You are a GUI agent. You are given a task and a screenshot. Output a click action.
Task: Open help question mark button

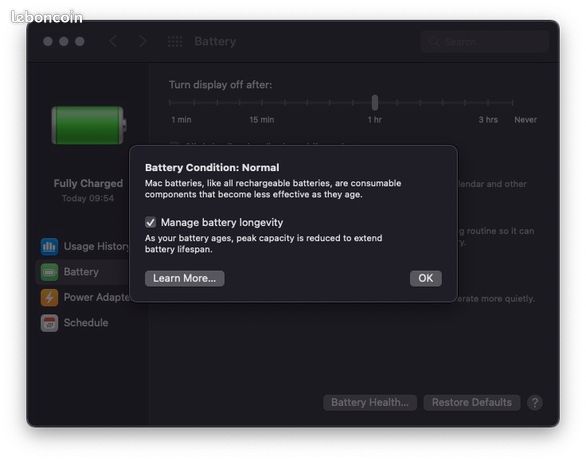pos(535,403)
